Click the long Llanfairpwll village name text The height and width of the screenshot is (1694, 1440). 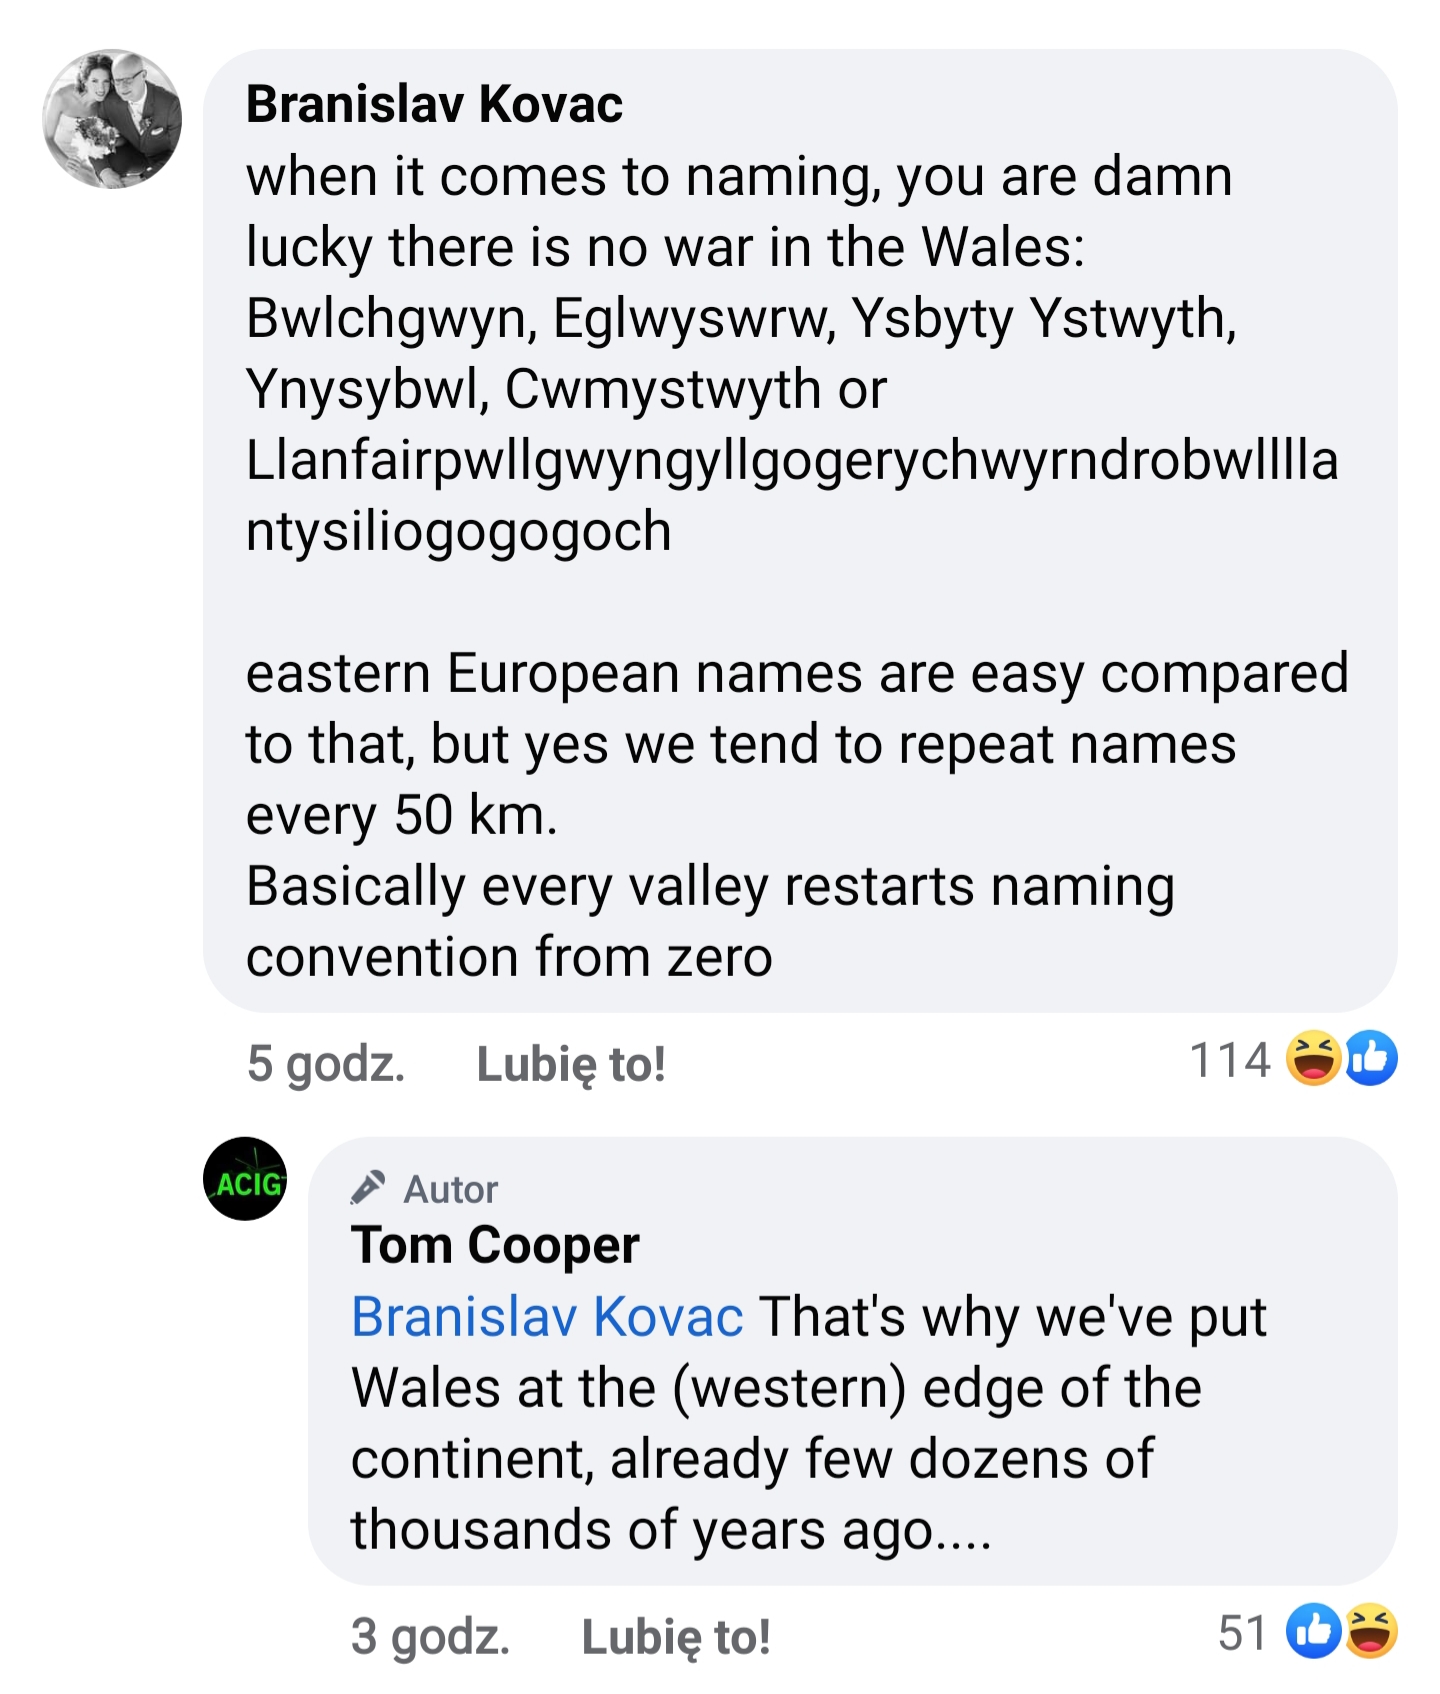pyautogui.click(x=790, y=461)
